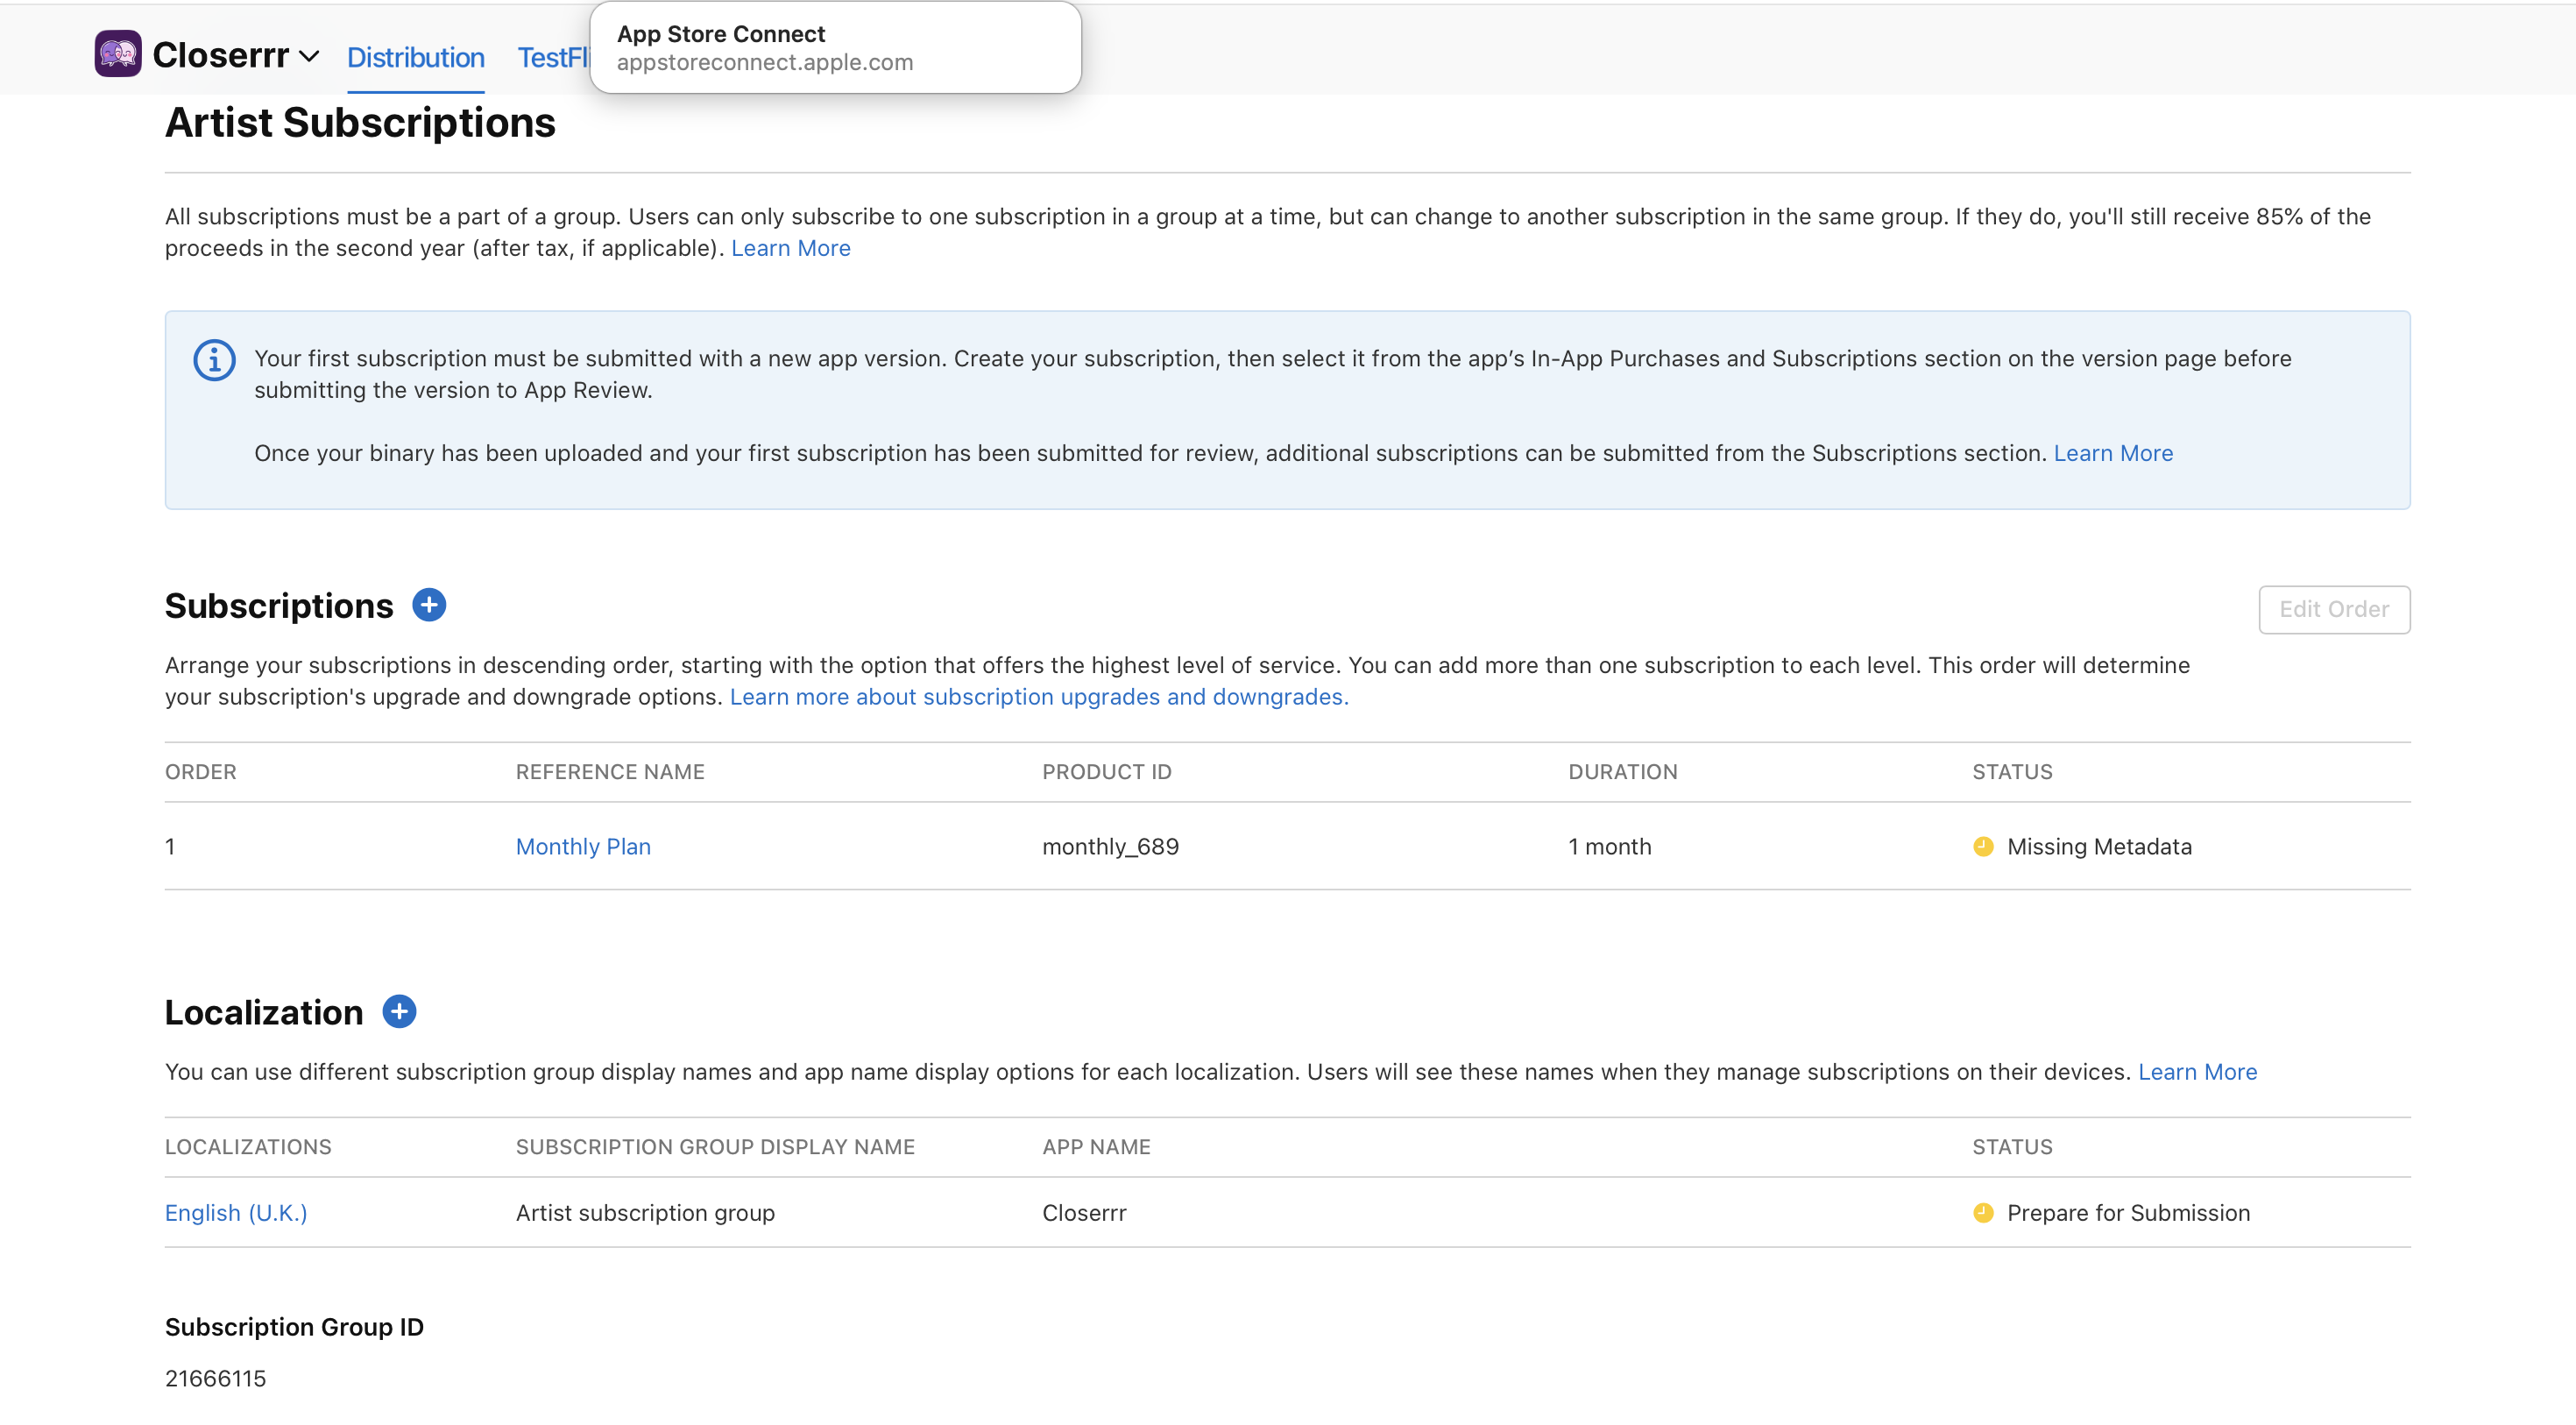Viewport: 2576px width, 1425px height.
Task: Open subscription upgrades and downgrades link
Action: 1038,697
